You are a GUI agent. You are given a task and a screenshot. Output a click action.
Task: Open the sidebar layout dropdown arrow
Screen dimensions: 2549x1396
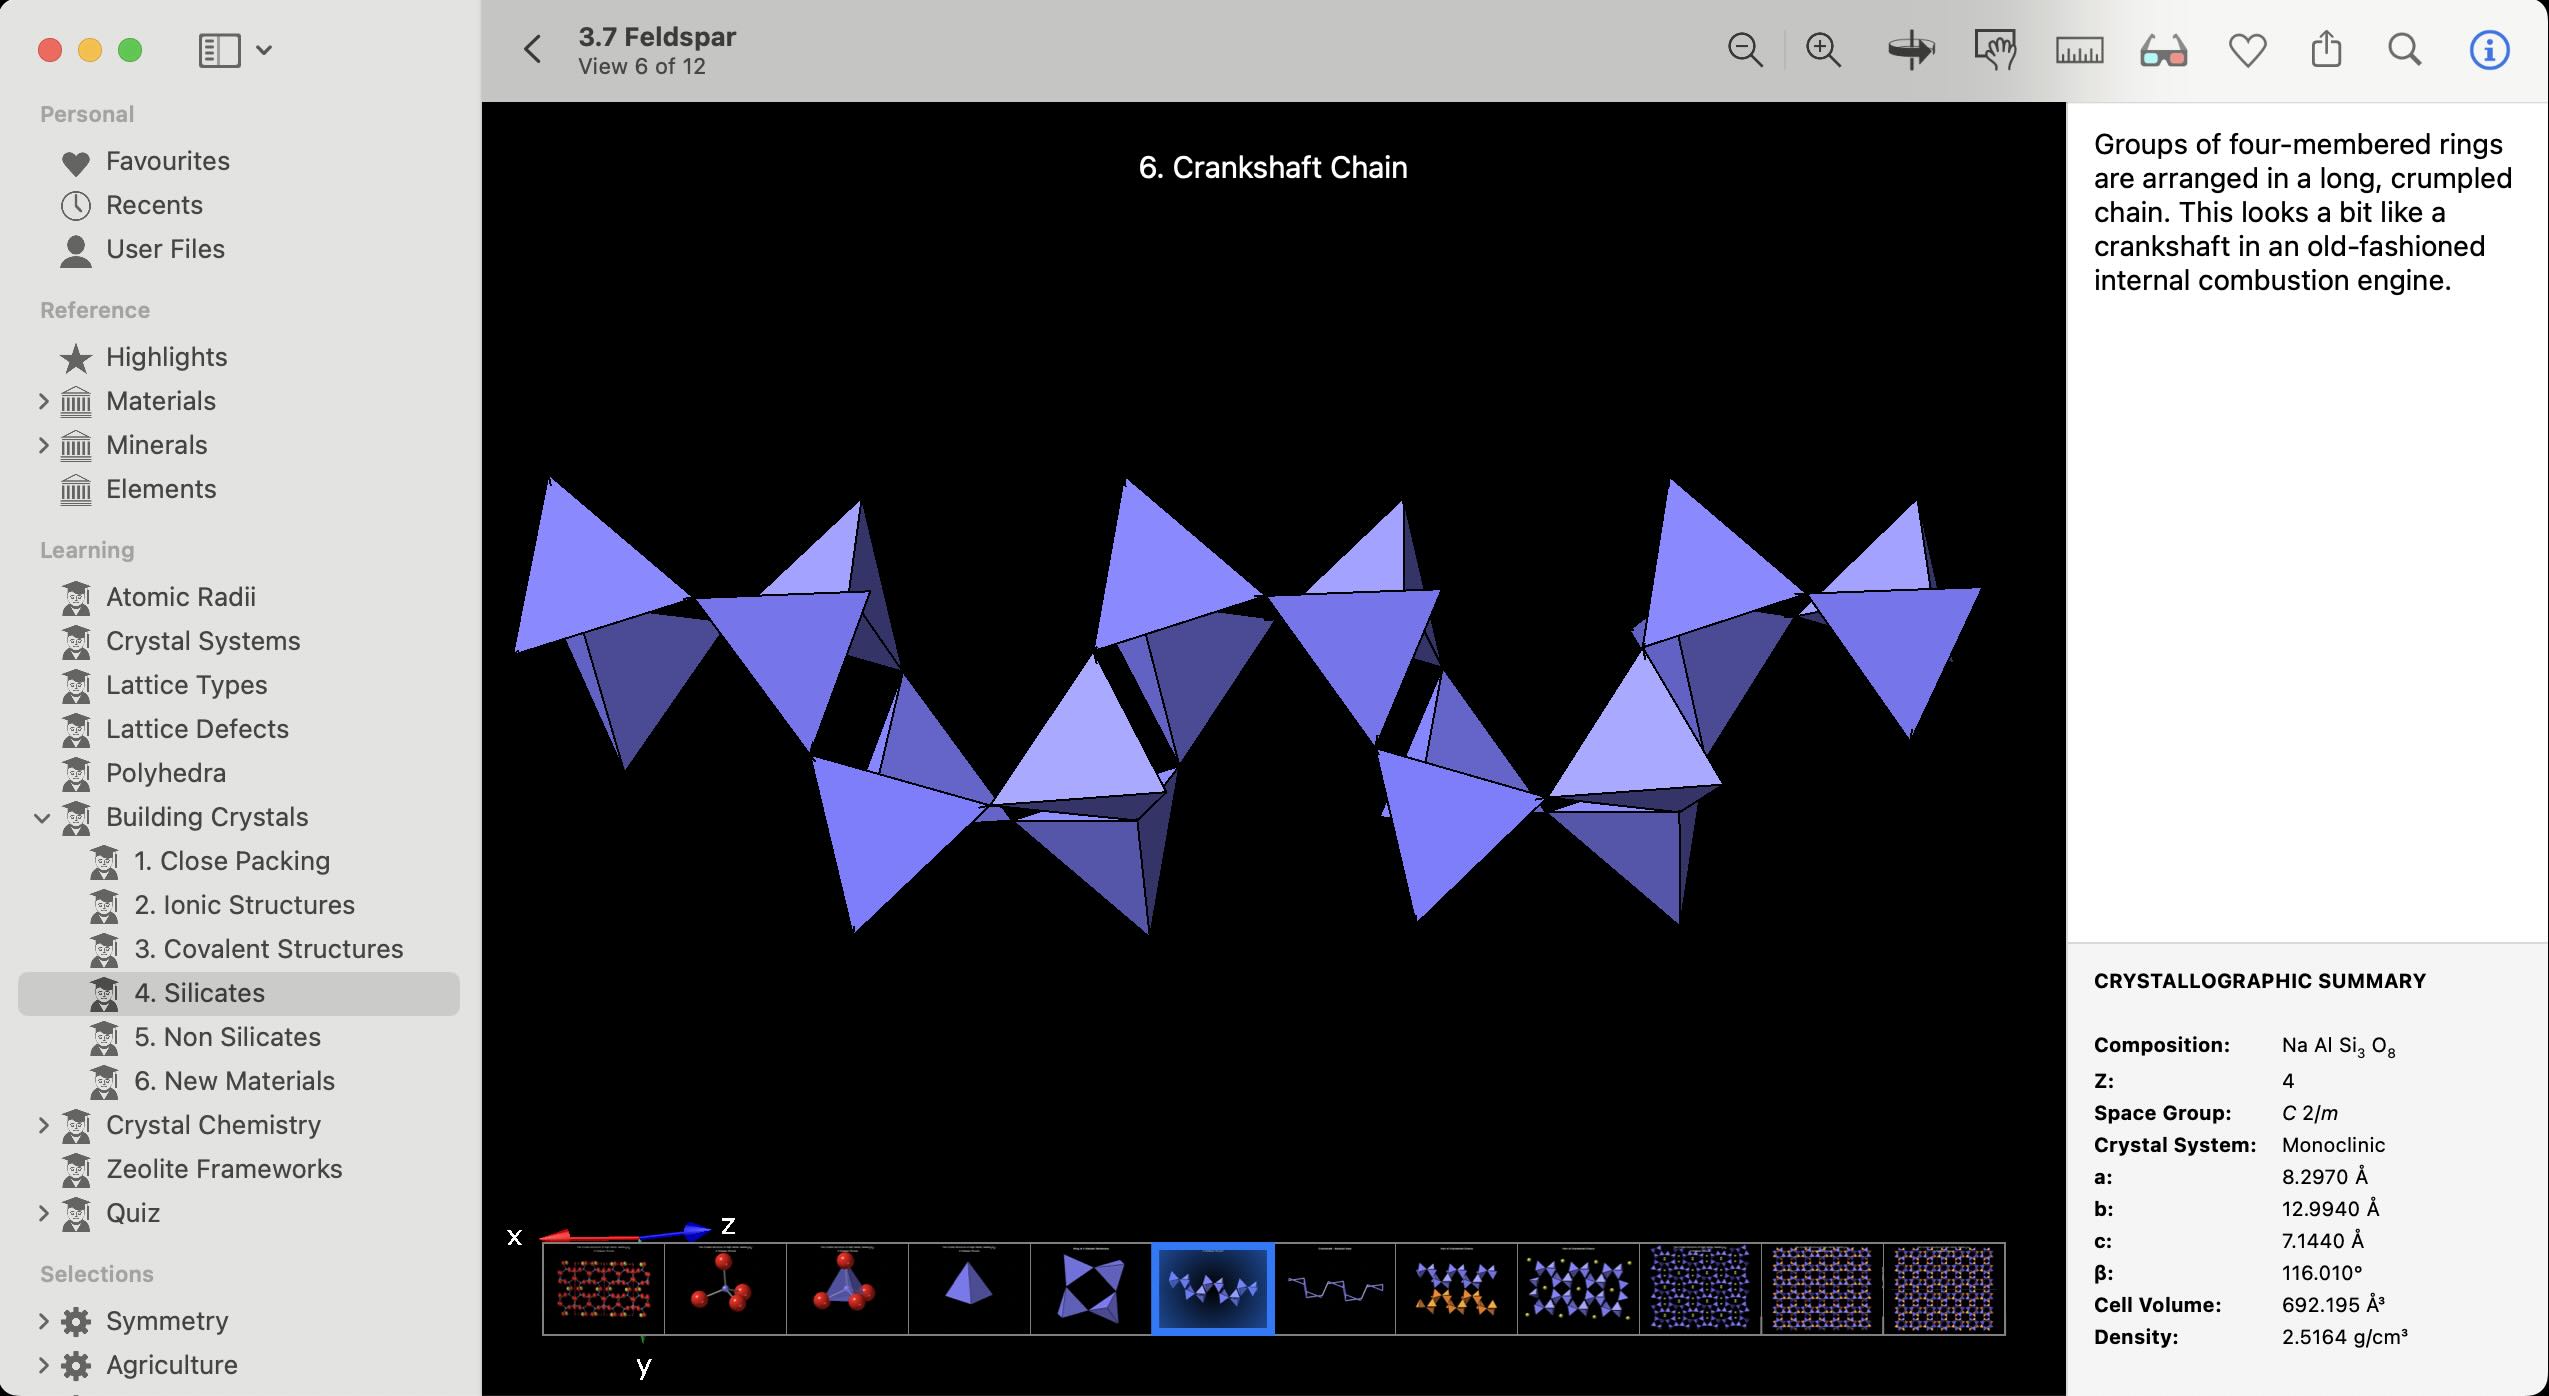pos(264,50)
